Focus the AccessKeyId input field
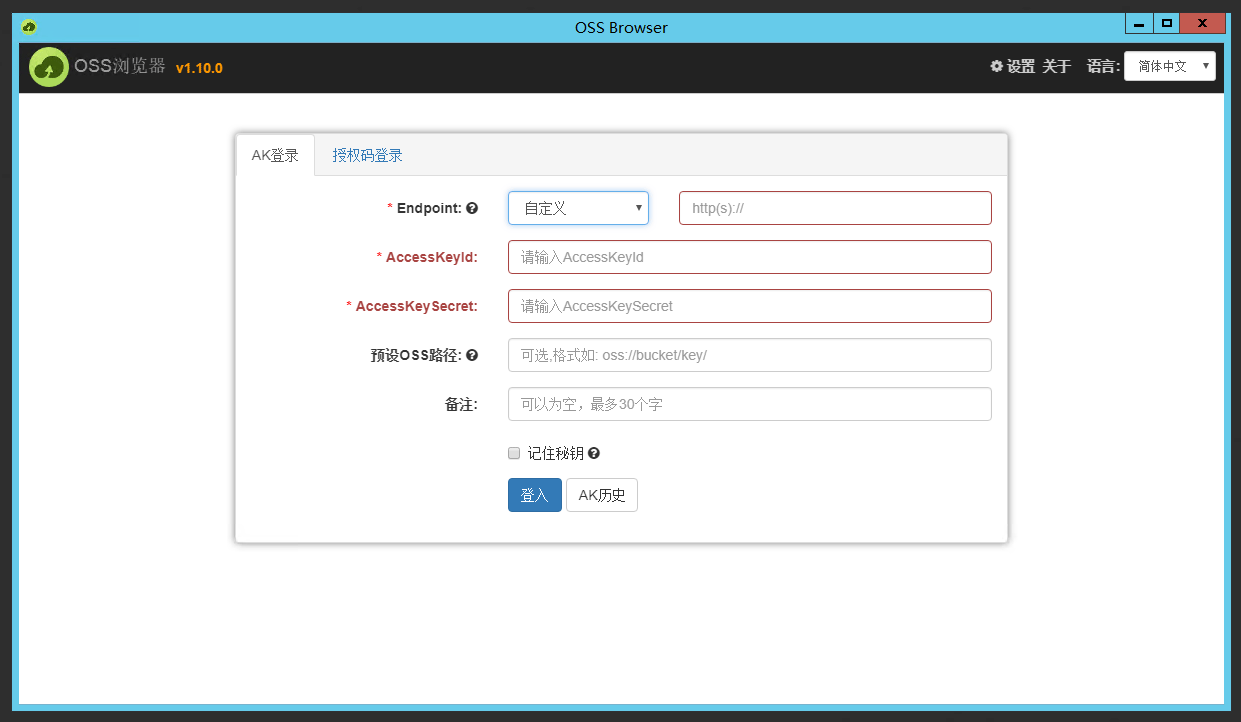Viewport: 1241px width, 722px height. pos(750,257)
